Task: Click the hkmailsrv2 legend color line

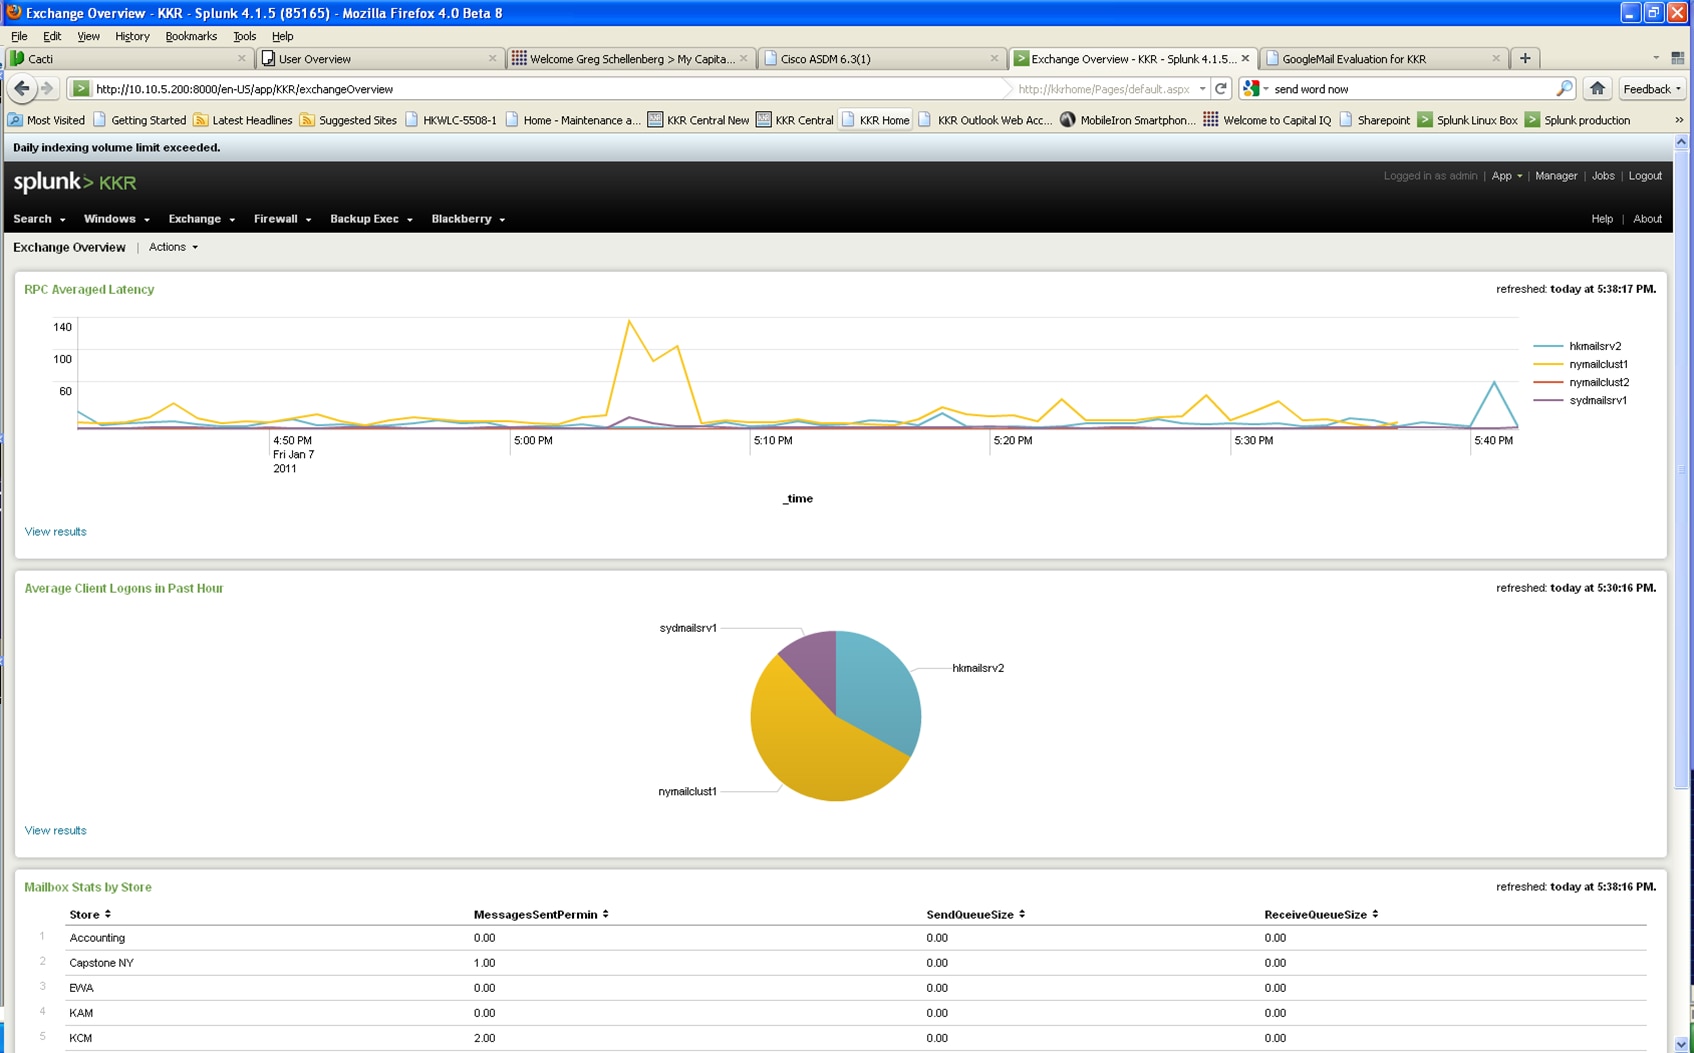Action: pyautogui.click(x=1548, y=346)
